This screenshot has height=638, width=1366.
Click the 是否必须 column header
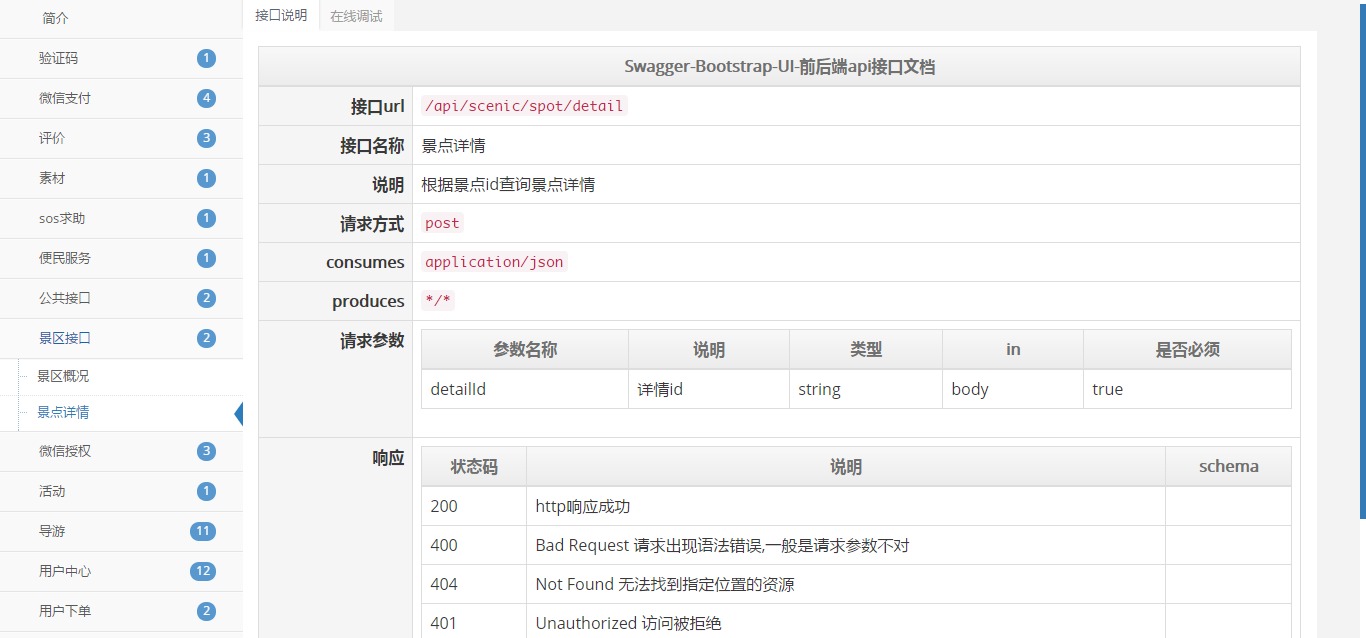1187,349
